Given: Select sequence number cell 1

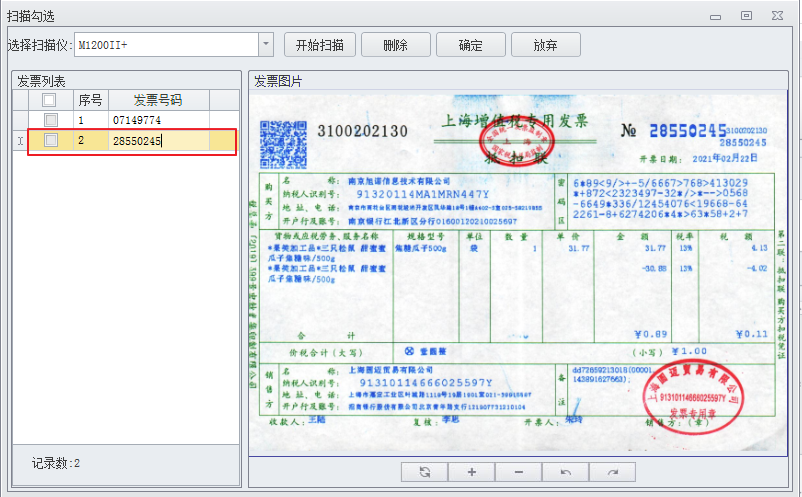Looking at the screenshot, I should tap(91, 120).
